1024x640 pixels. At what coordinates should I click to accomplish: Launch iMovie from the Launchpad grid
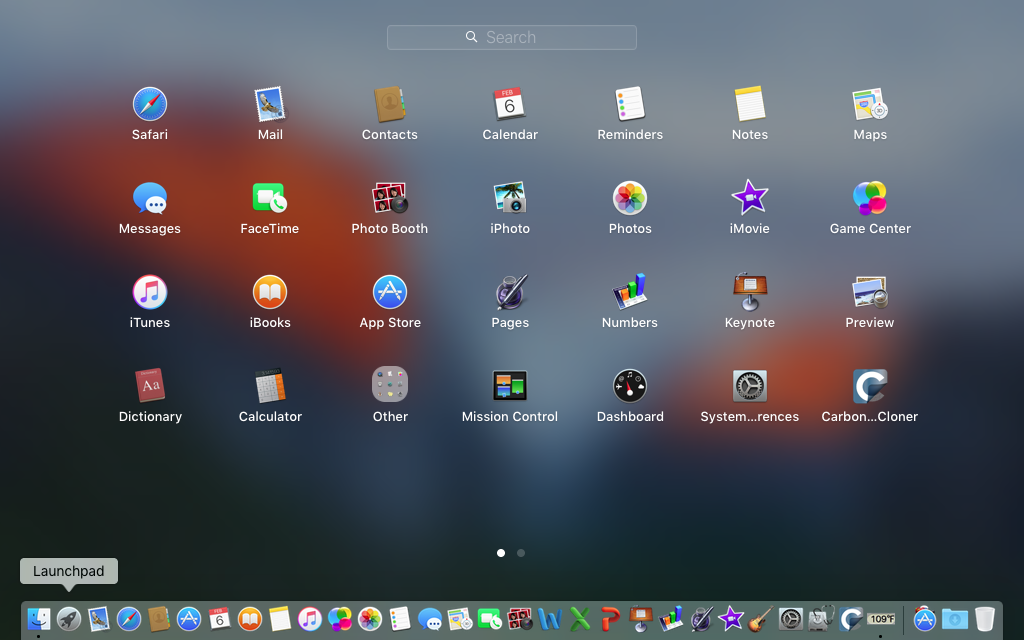[x=750, y=199]
